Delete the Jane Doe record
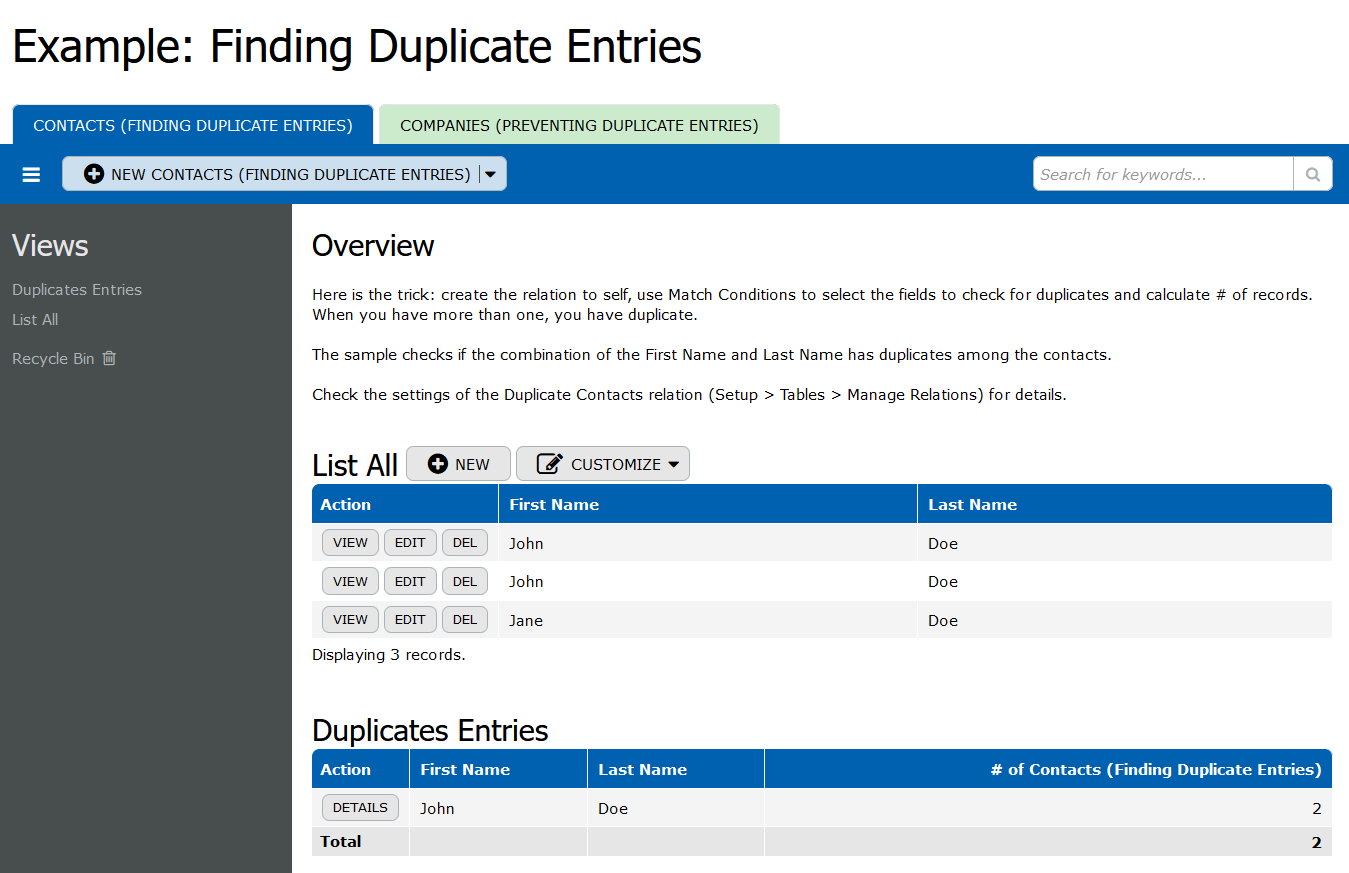The width and height of the screenshot is (1349, 873). pos(465,619)
